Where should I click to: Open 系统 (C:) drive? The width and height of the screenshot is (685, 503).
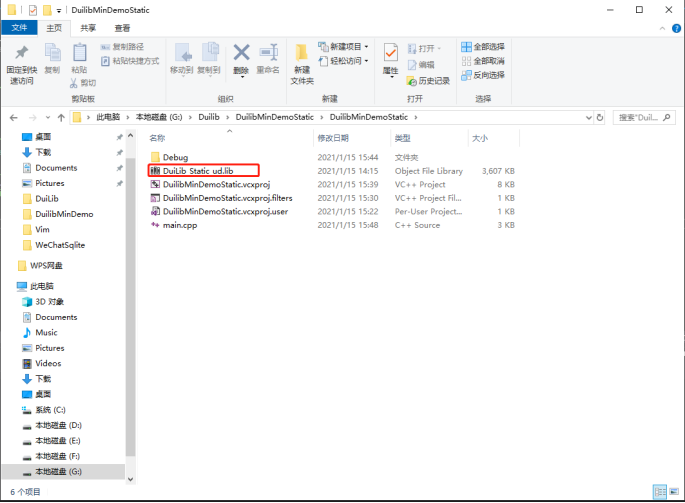[50, 410]
